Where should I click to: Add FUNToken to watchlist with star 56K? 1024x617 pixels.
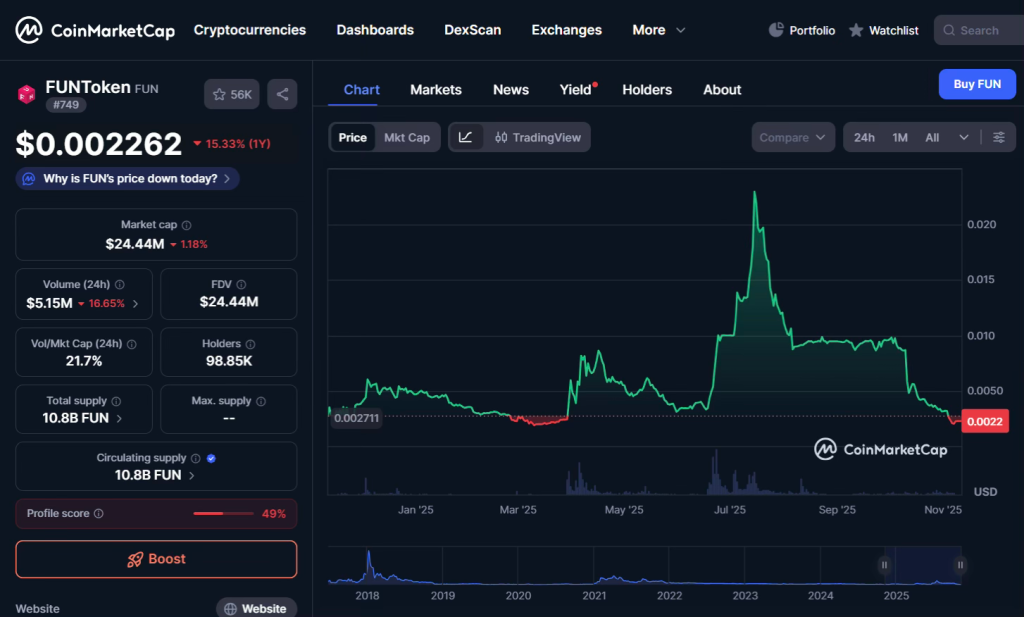coord(231,93)
